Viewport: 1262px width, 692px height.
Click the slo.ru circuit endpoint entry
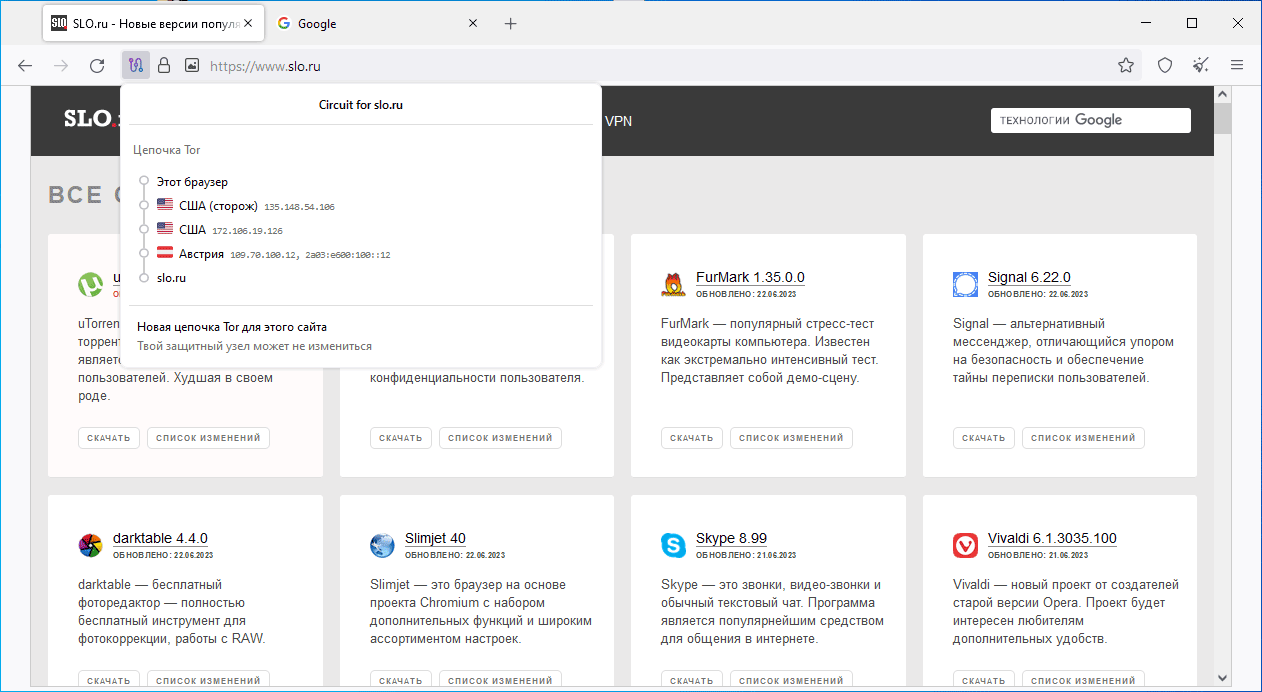[171, 278]
